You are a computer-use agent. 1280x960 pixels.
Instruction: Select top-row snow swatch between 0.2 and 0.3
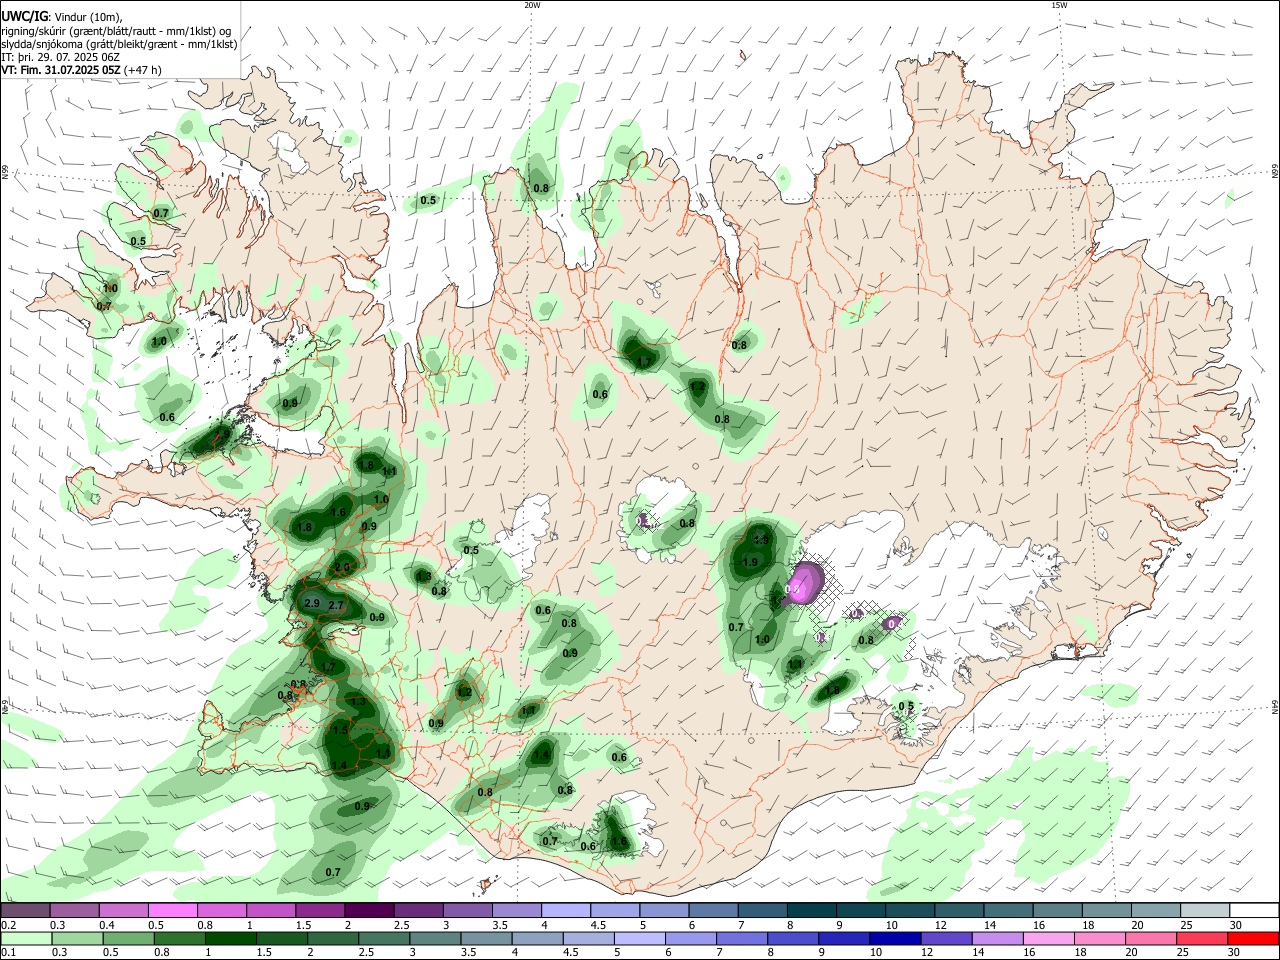[x=26, y=910]
